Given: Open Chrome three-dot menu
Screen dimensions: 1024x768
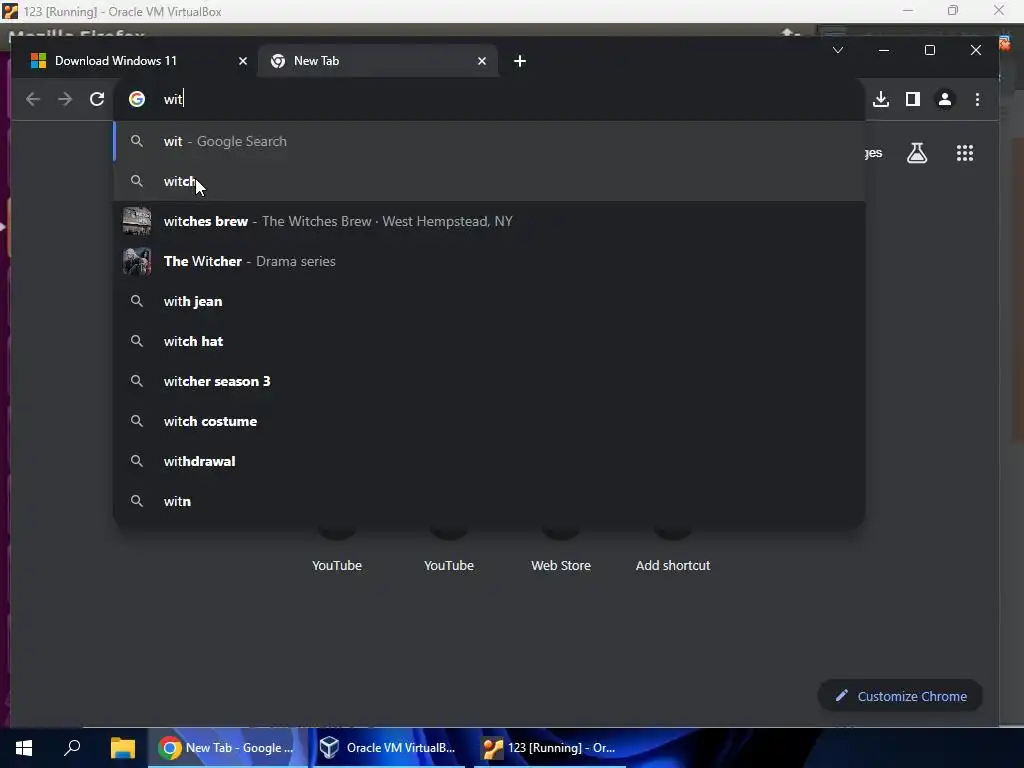Looking at the screenshot, I should point(977,99).
